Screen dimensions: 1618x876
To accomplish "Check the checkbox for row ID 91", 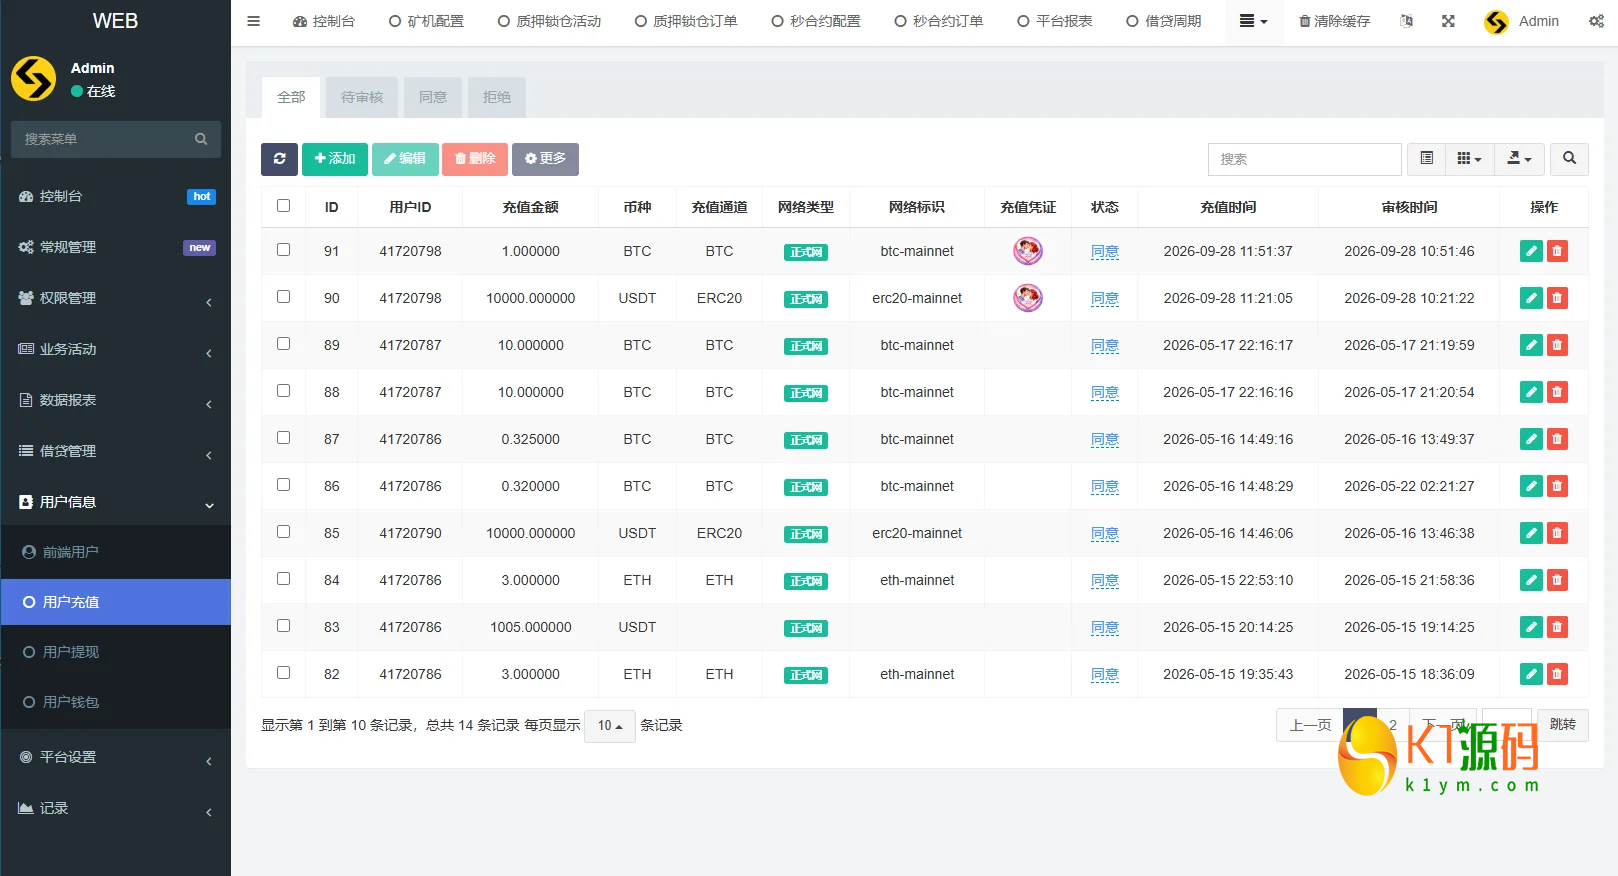I will tap(284, 250).
